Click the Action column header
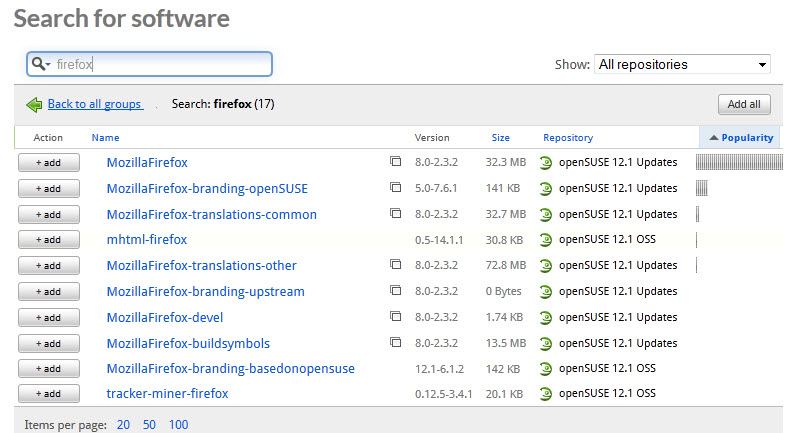788x433 pixels. 48,138
